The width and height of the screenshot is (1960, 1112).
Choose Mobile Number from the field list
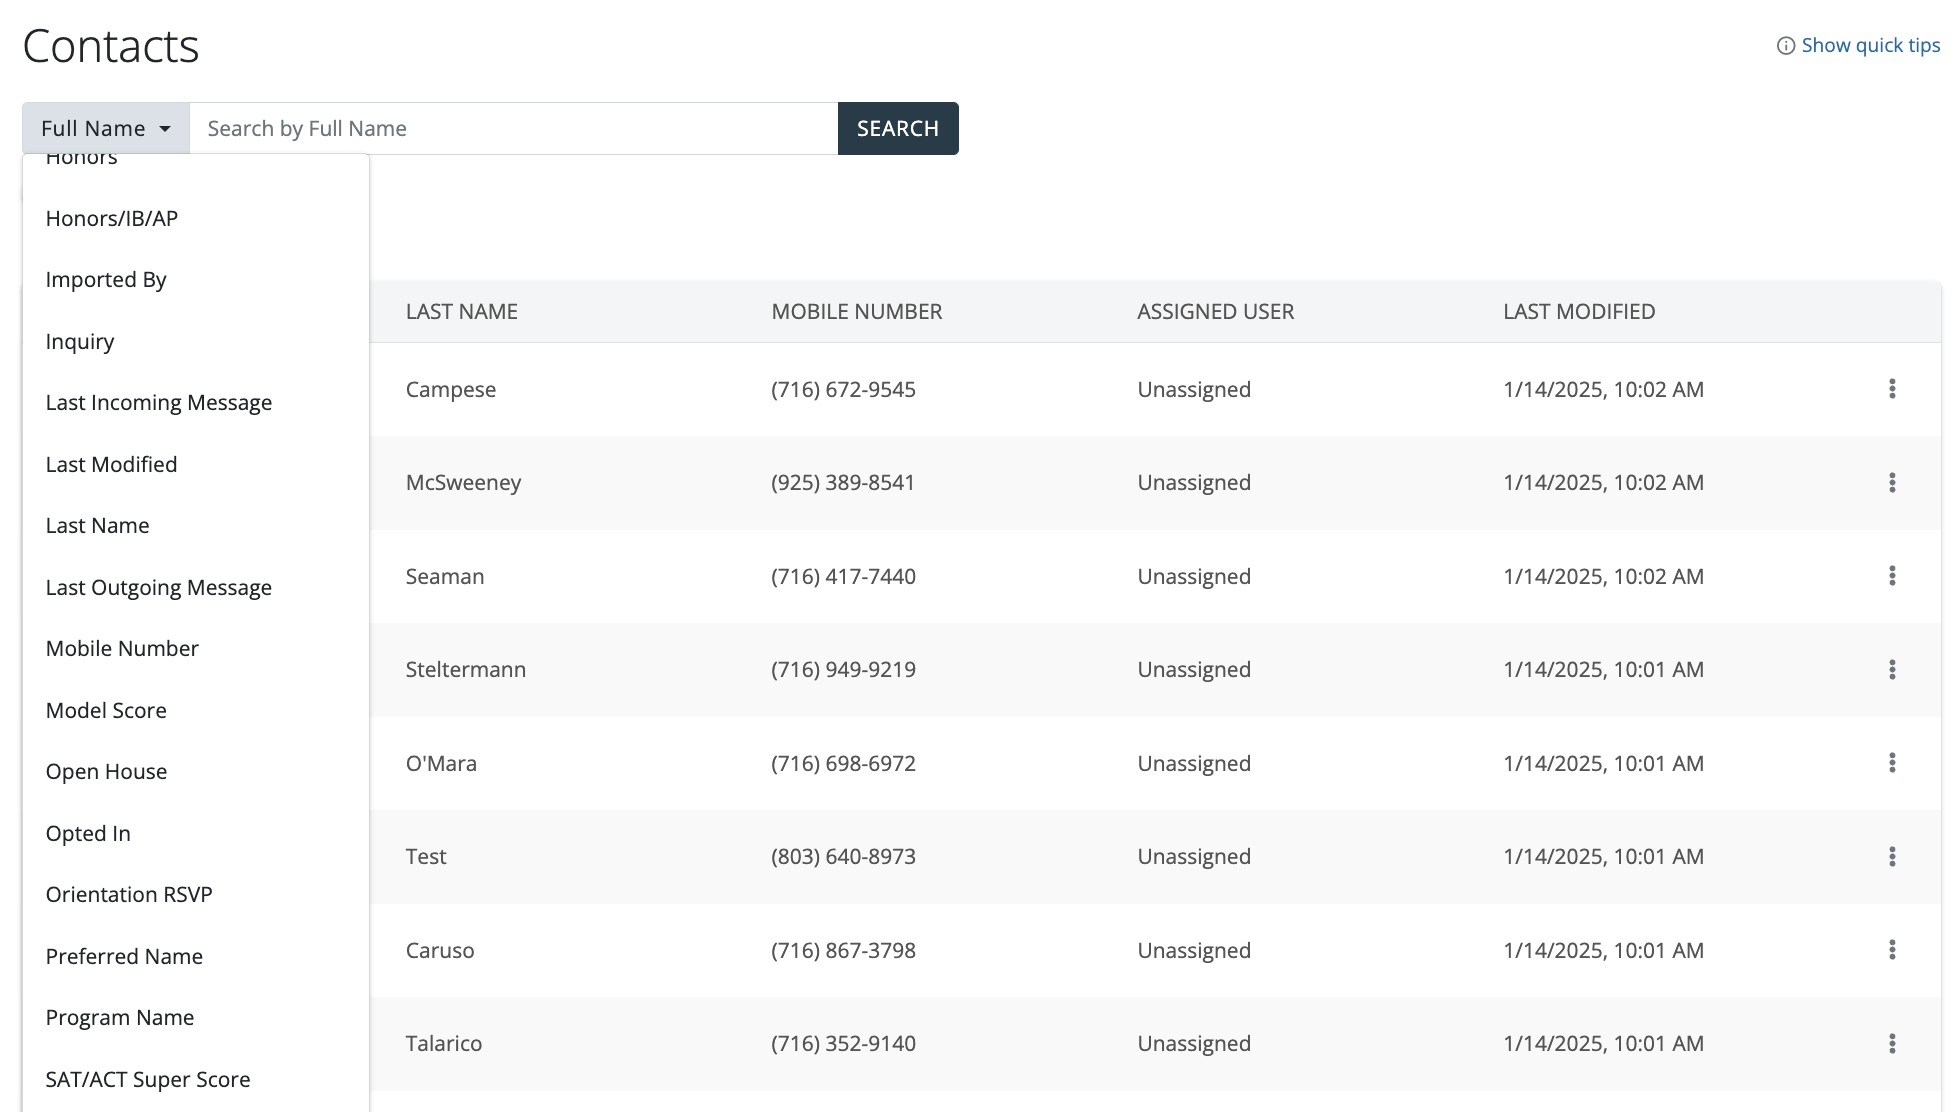tap(122, 649)
